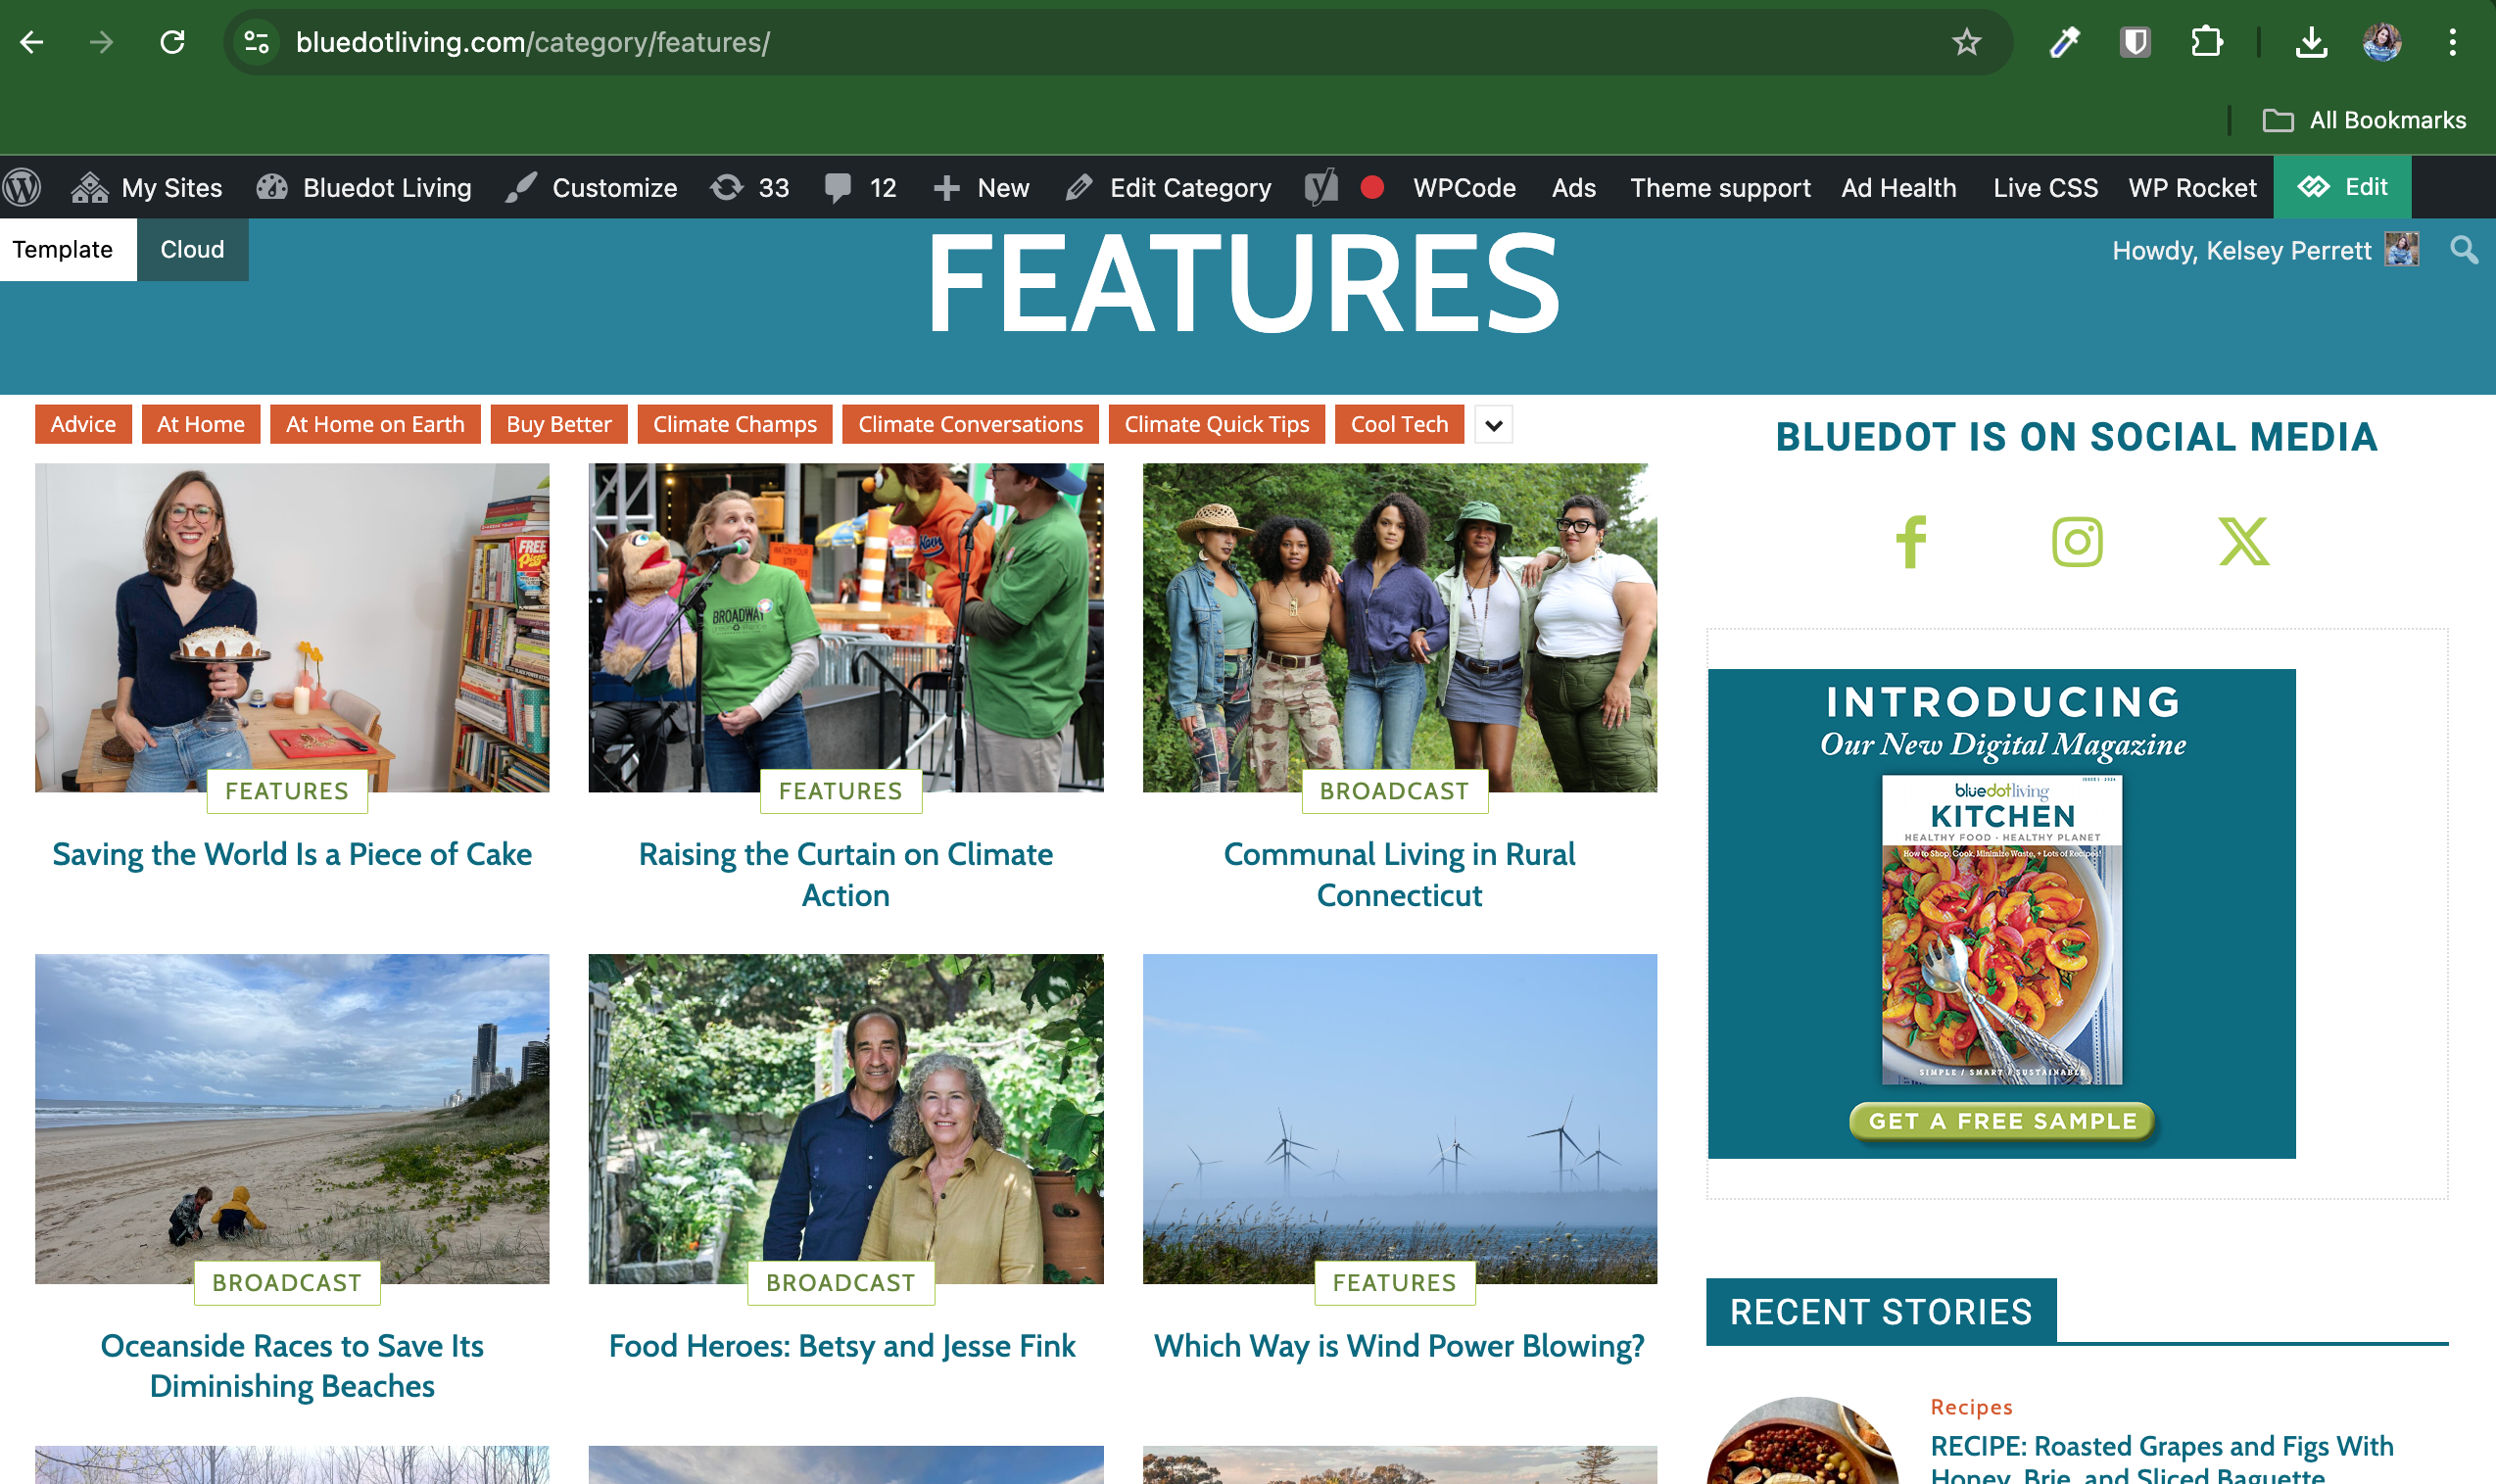
Task: Filter by the Climate Champs tag
Action: click(x=734, y=424)
